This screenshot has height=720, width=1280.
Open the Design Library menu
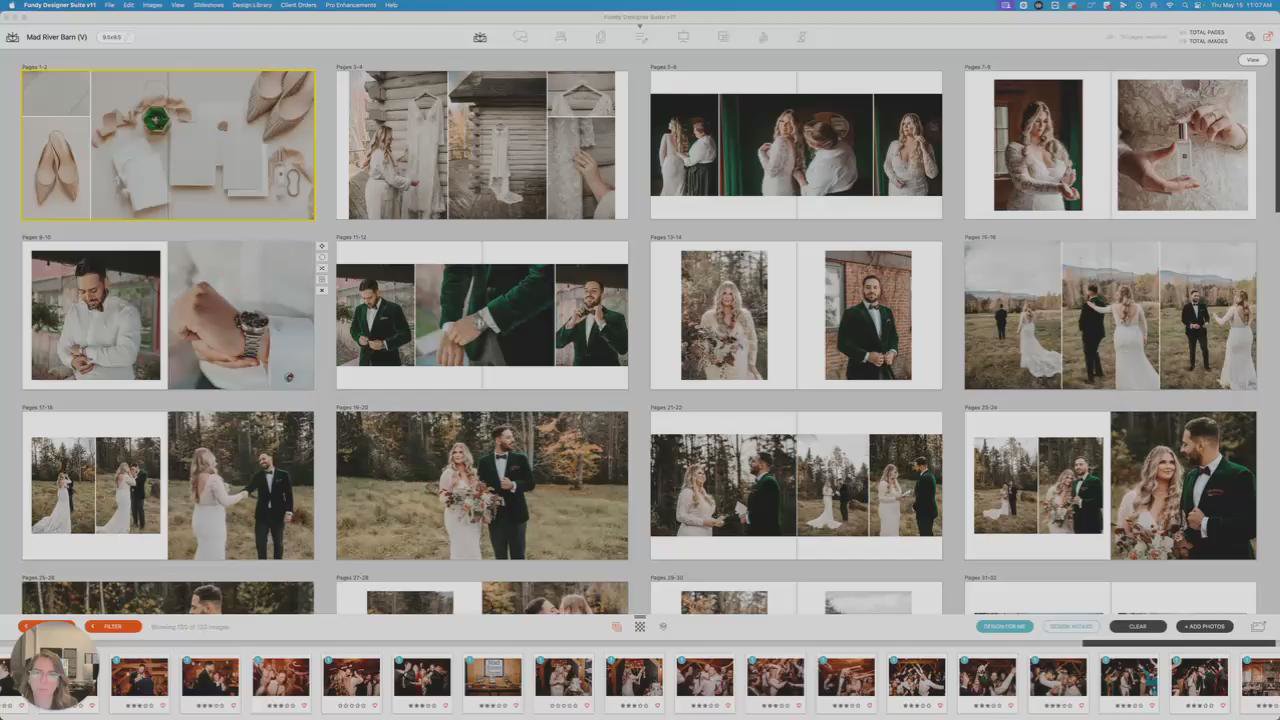coord(252,5)
